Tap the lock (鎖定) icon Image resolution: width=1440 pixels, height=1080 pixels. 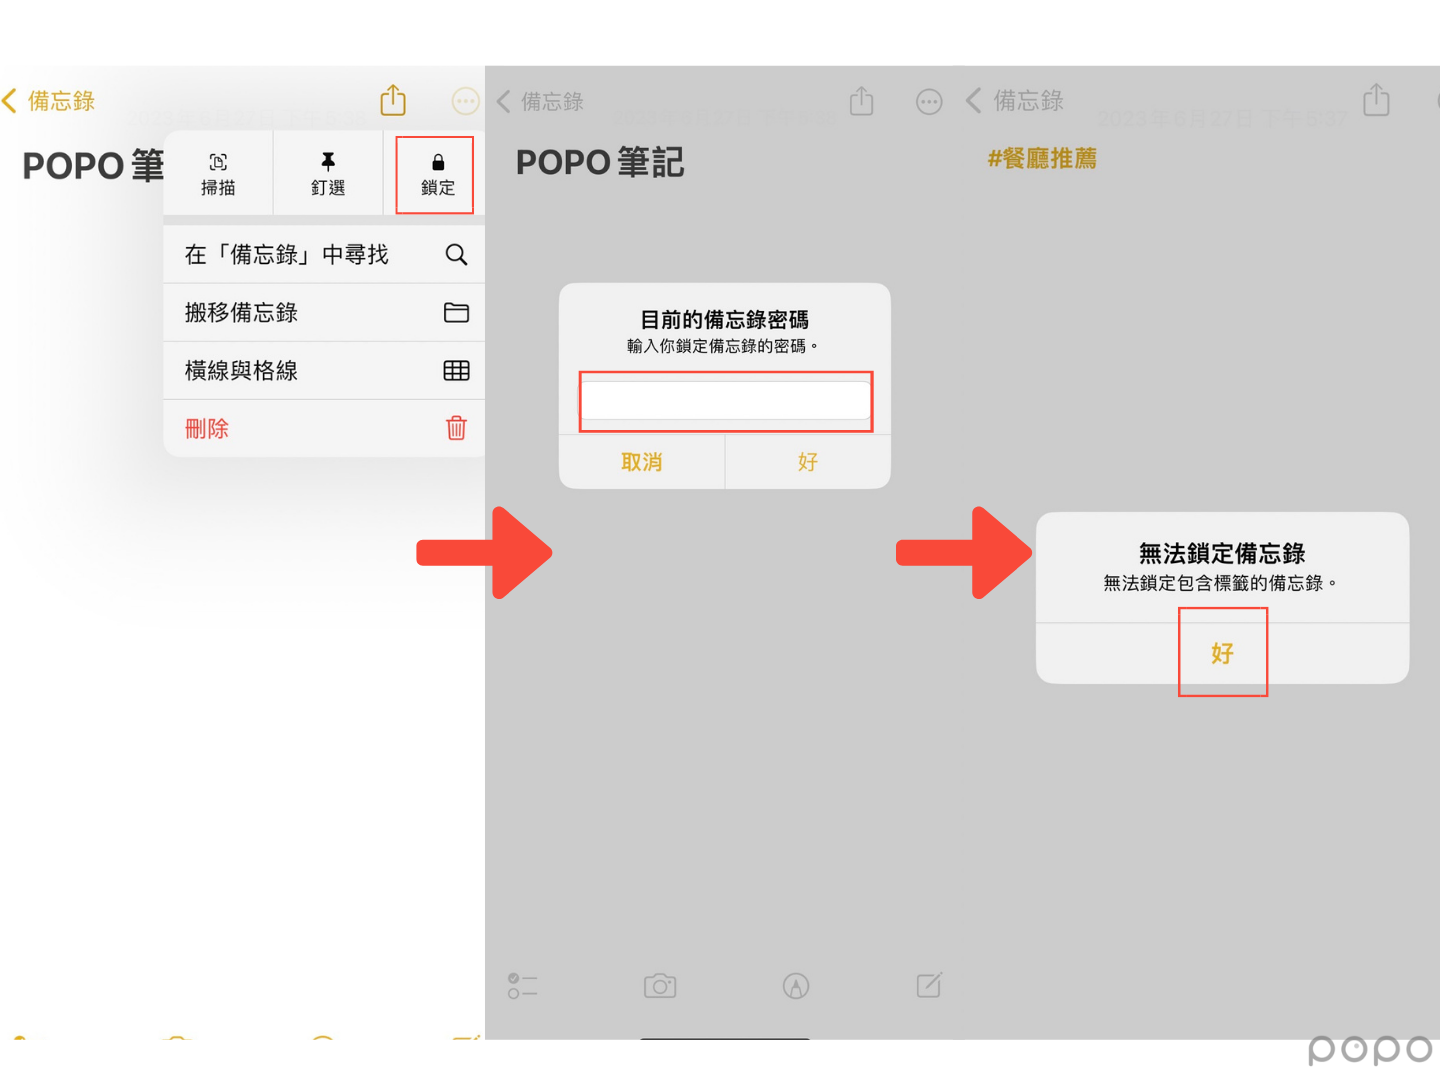click(x=434, y=172)
